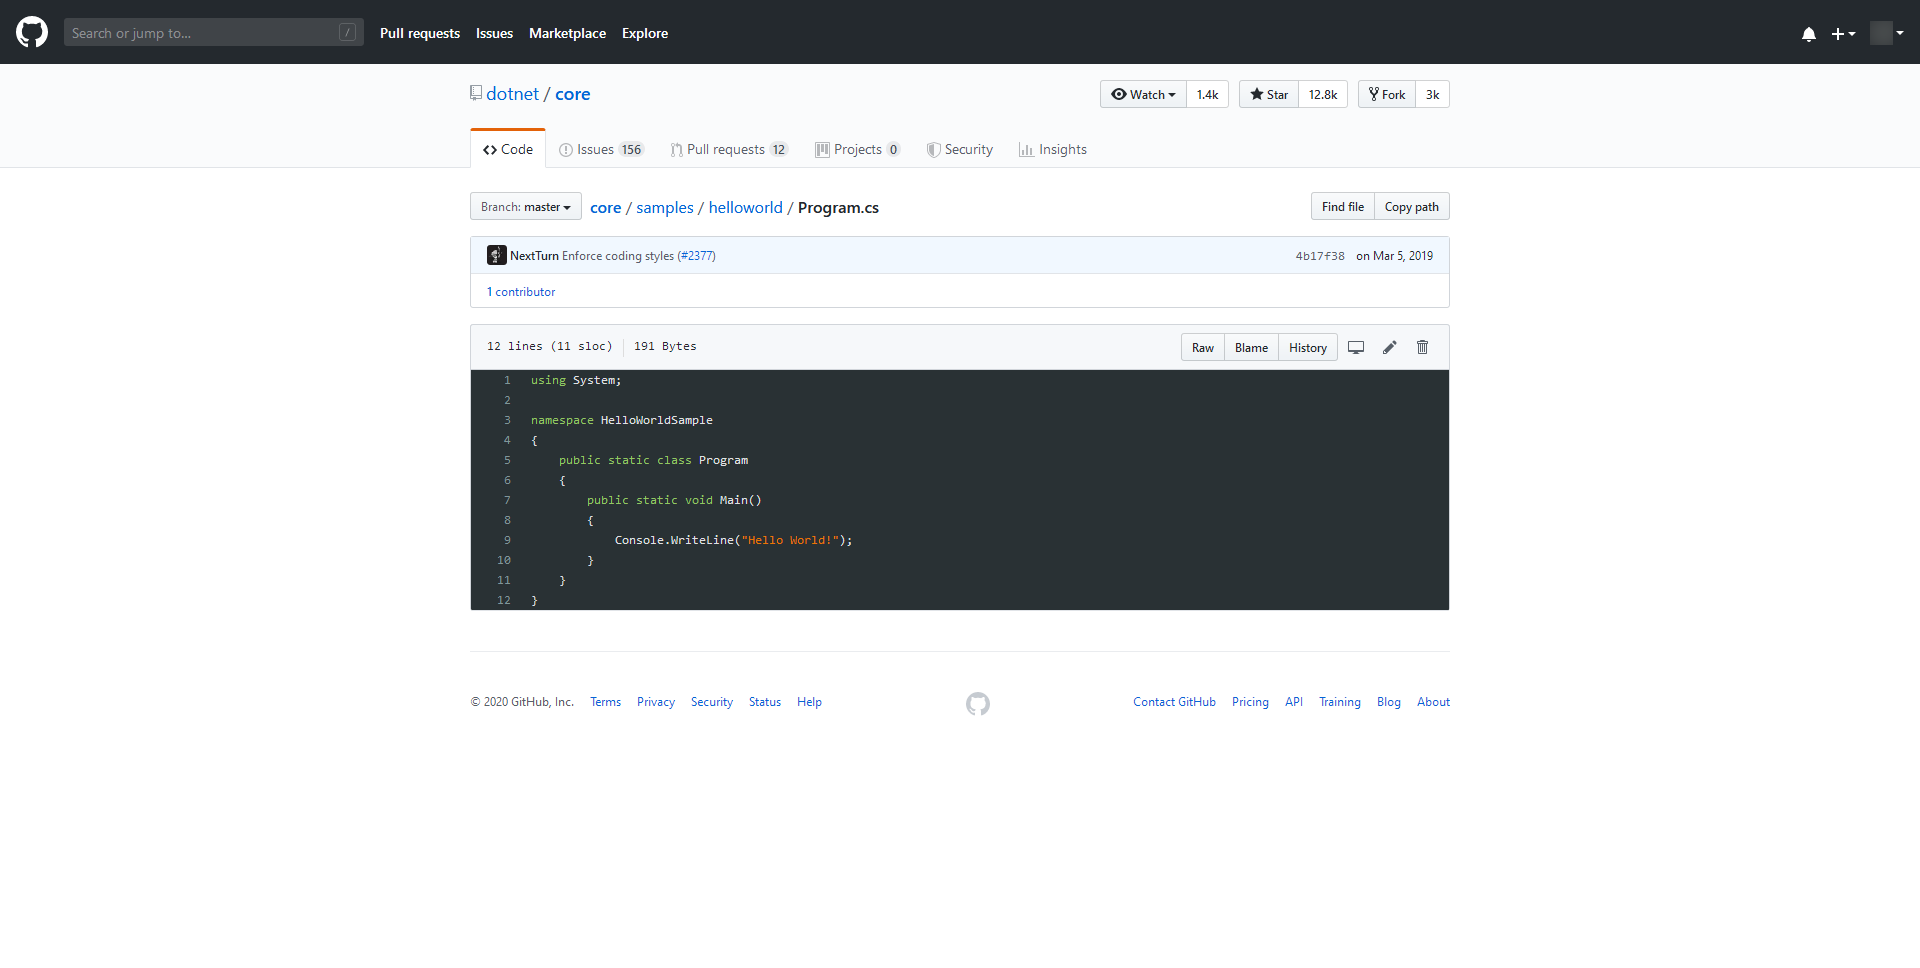This screenshot has width=1920, height=968.
Task: Open the dotnet organization link
Action: pos(512,94)
